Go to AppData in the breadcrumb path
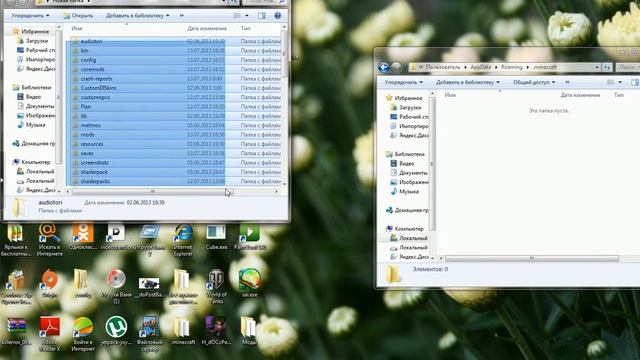640x360 pixels. tap(481, 67)
